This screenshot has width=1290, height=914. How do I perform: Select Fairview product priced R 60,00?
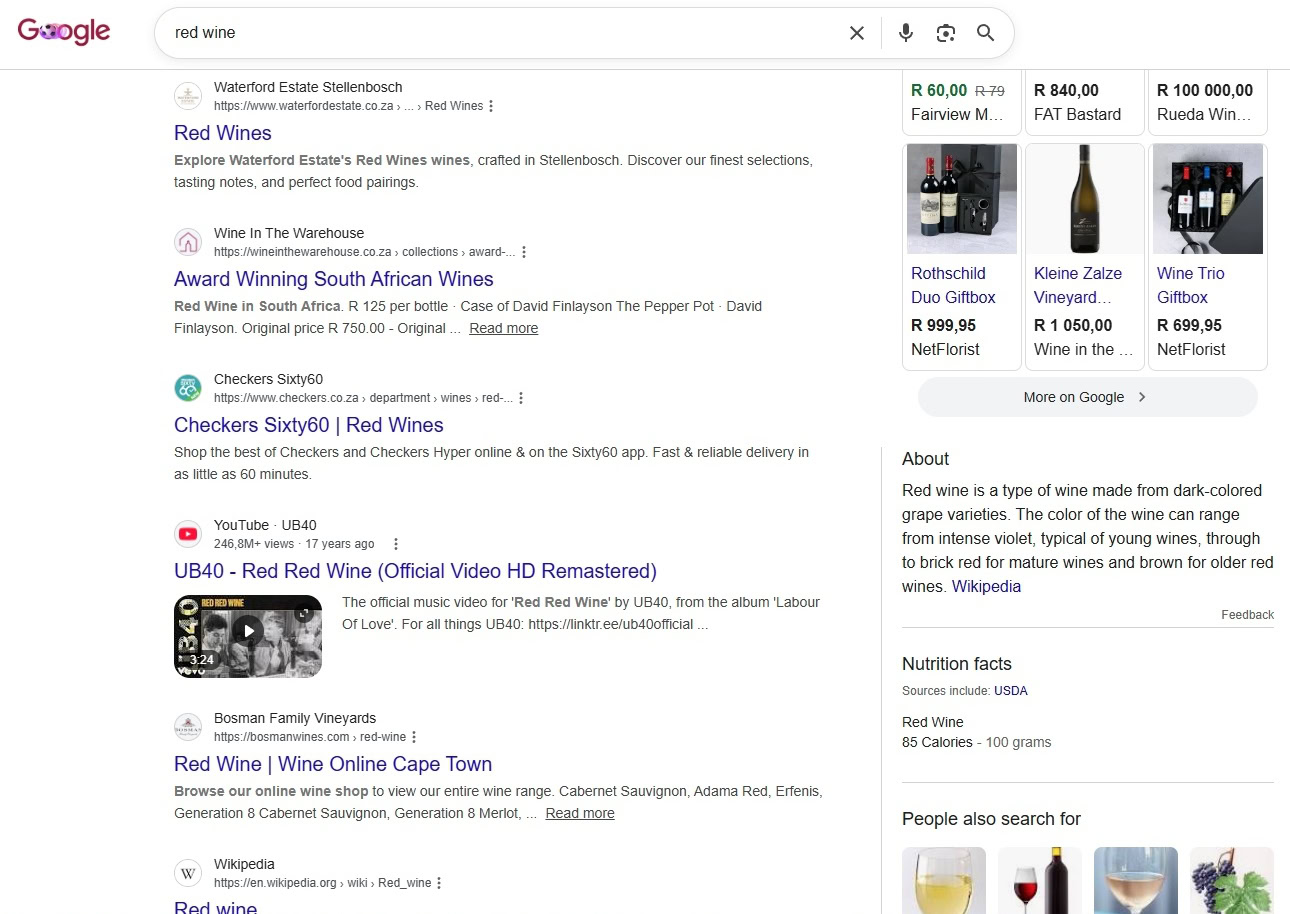pos(962,101)
